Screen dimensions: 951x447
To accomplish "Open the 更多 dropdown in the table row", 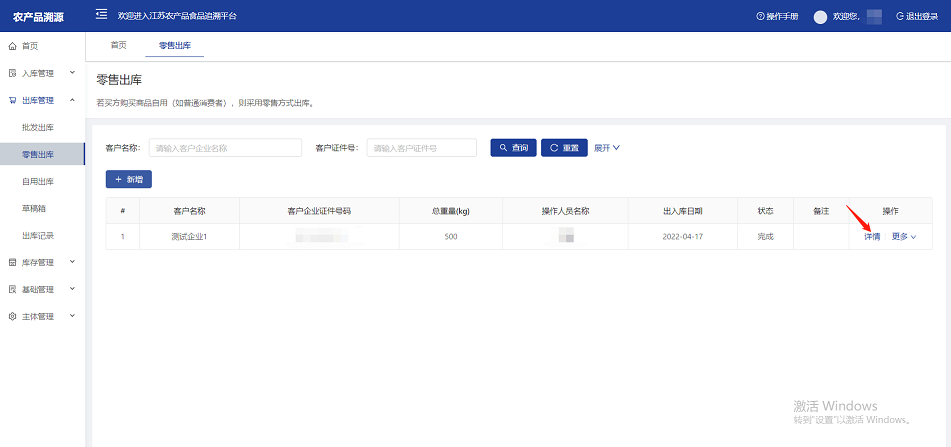I will pos(903,237).
